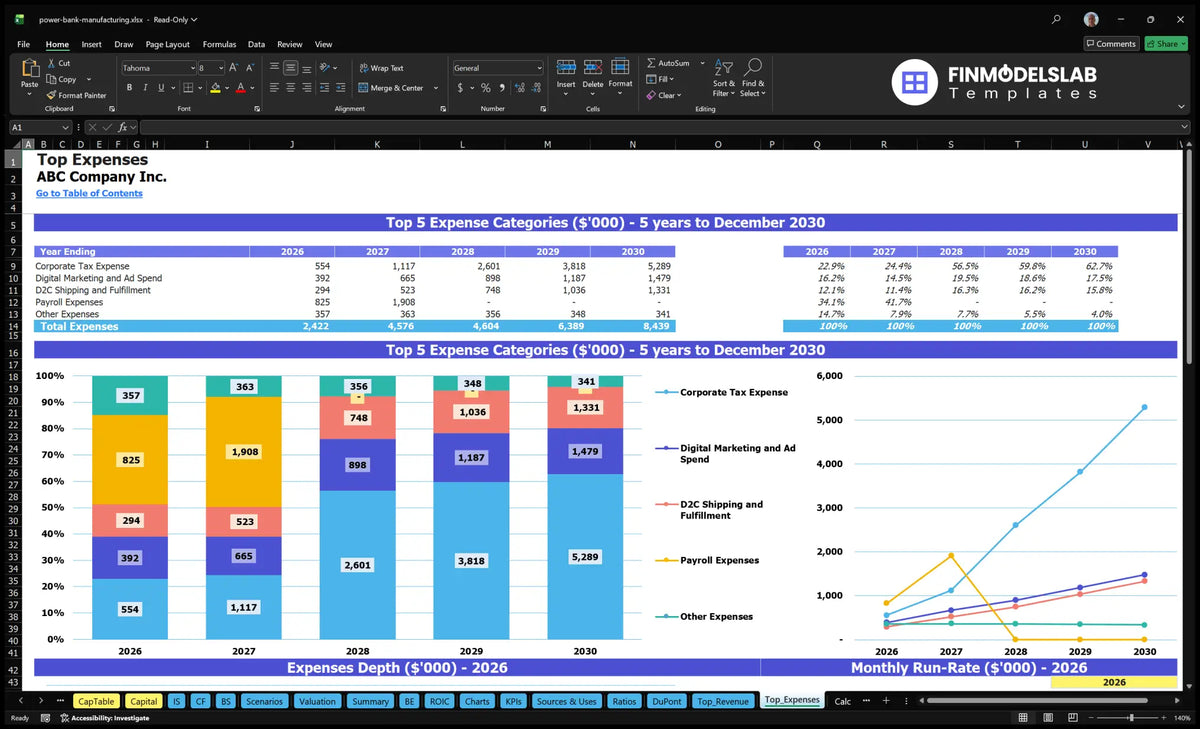Click Wrap Text button
The width and height of the screenshot is (1200, 729).
click(381, 68)
